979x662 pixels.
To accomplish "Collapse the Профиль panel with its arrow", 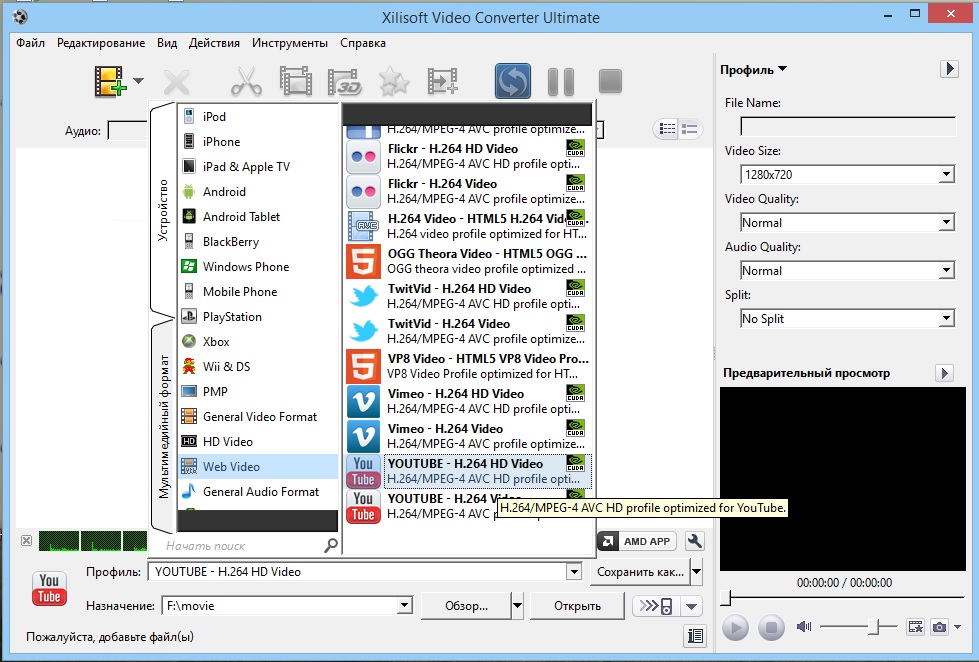I will point(949,69).
